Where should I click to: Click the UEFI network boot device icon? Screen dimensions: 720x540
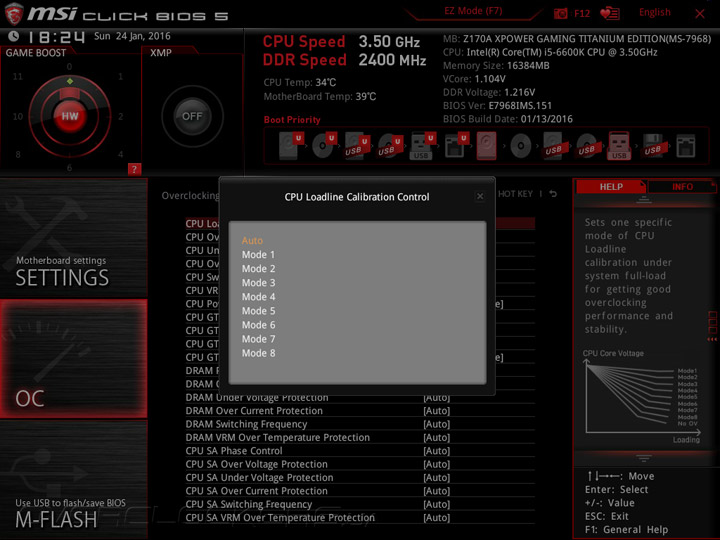[456, 146]
